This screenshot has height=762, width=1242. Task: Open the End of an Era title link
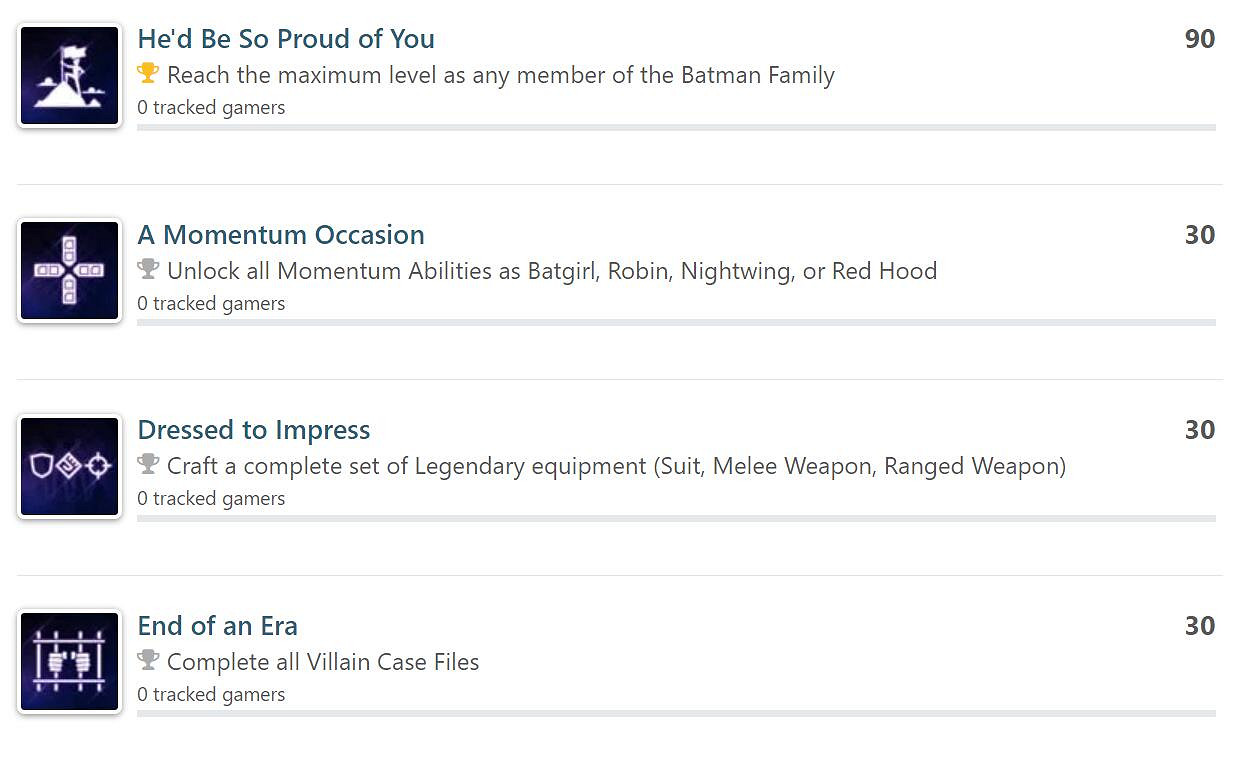(x=218, y=626)
